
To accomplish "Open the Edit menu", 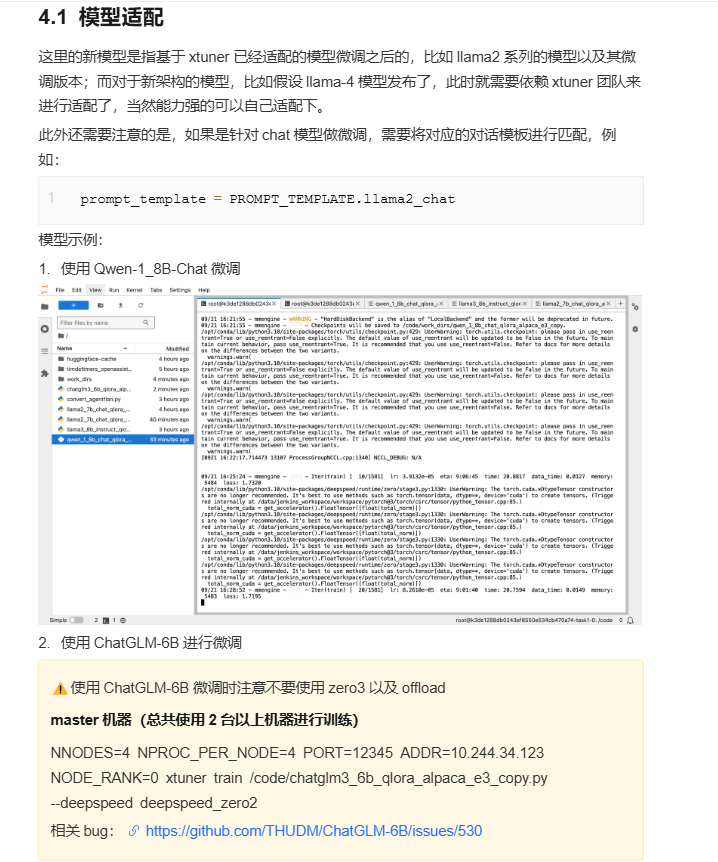I will (77, 290).
